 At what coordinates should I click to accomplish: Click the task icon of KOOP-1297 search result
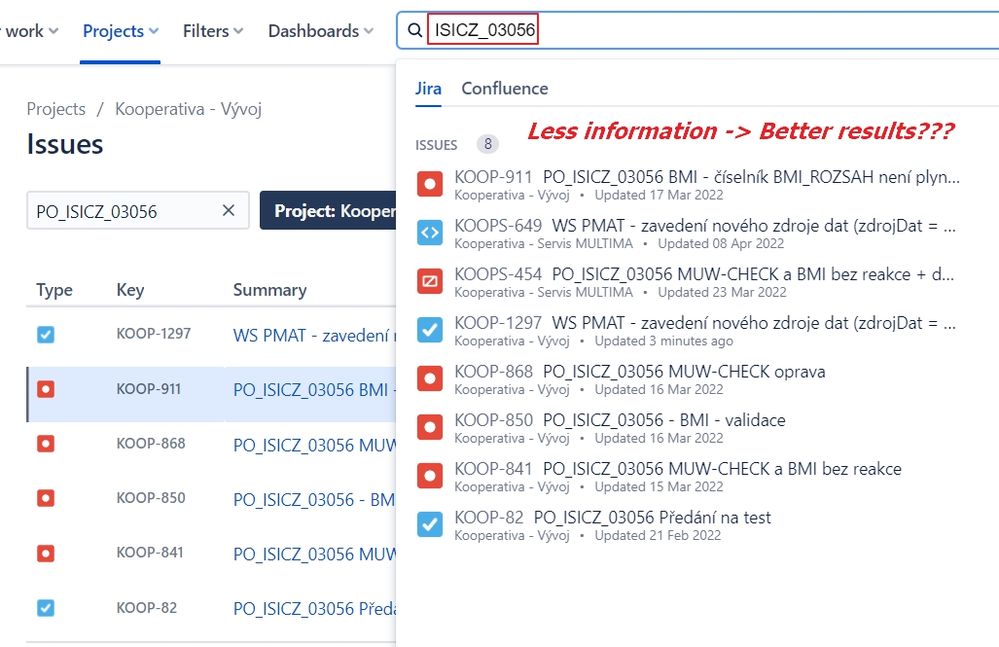point(430,329)
